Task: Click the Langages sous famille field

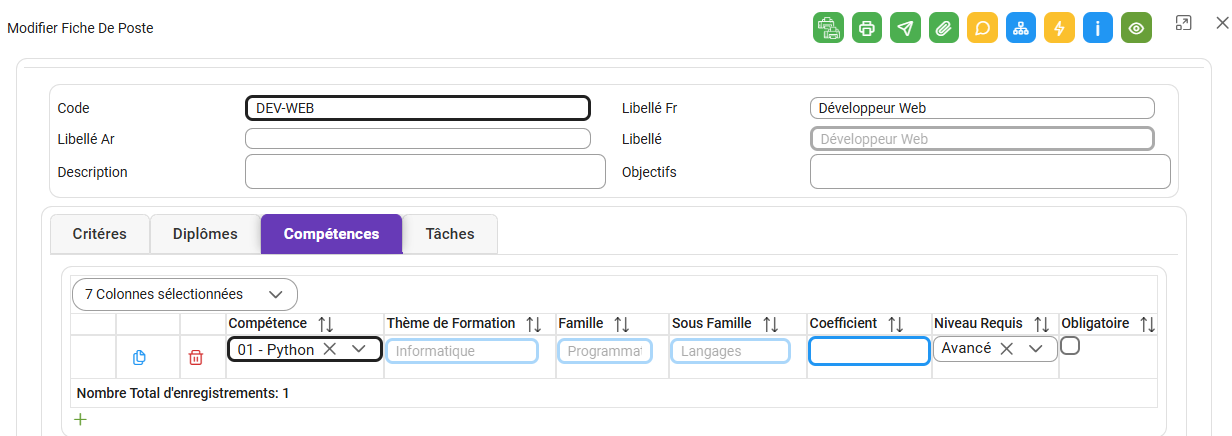Action: click(x=730, y=351)
